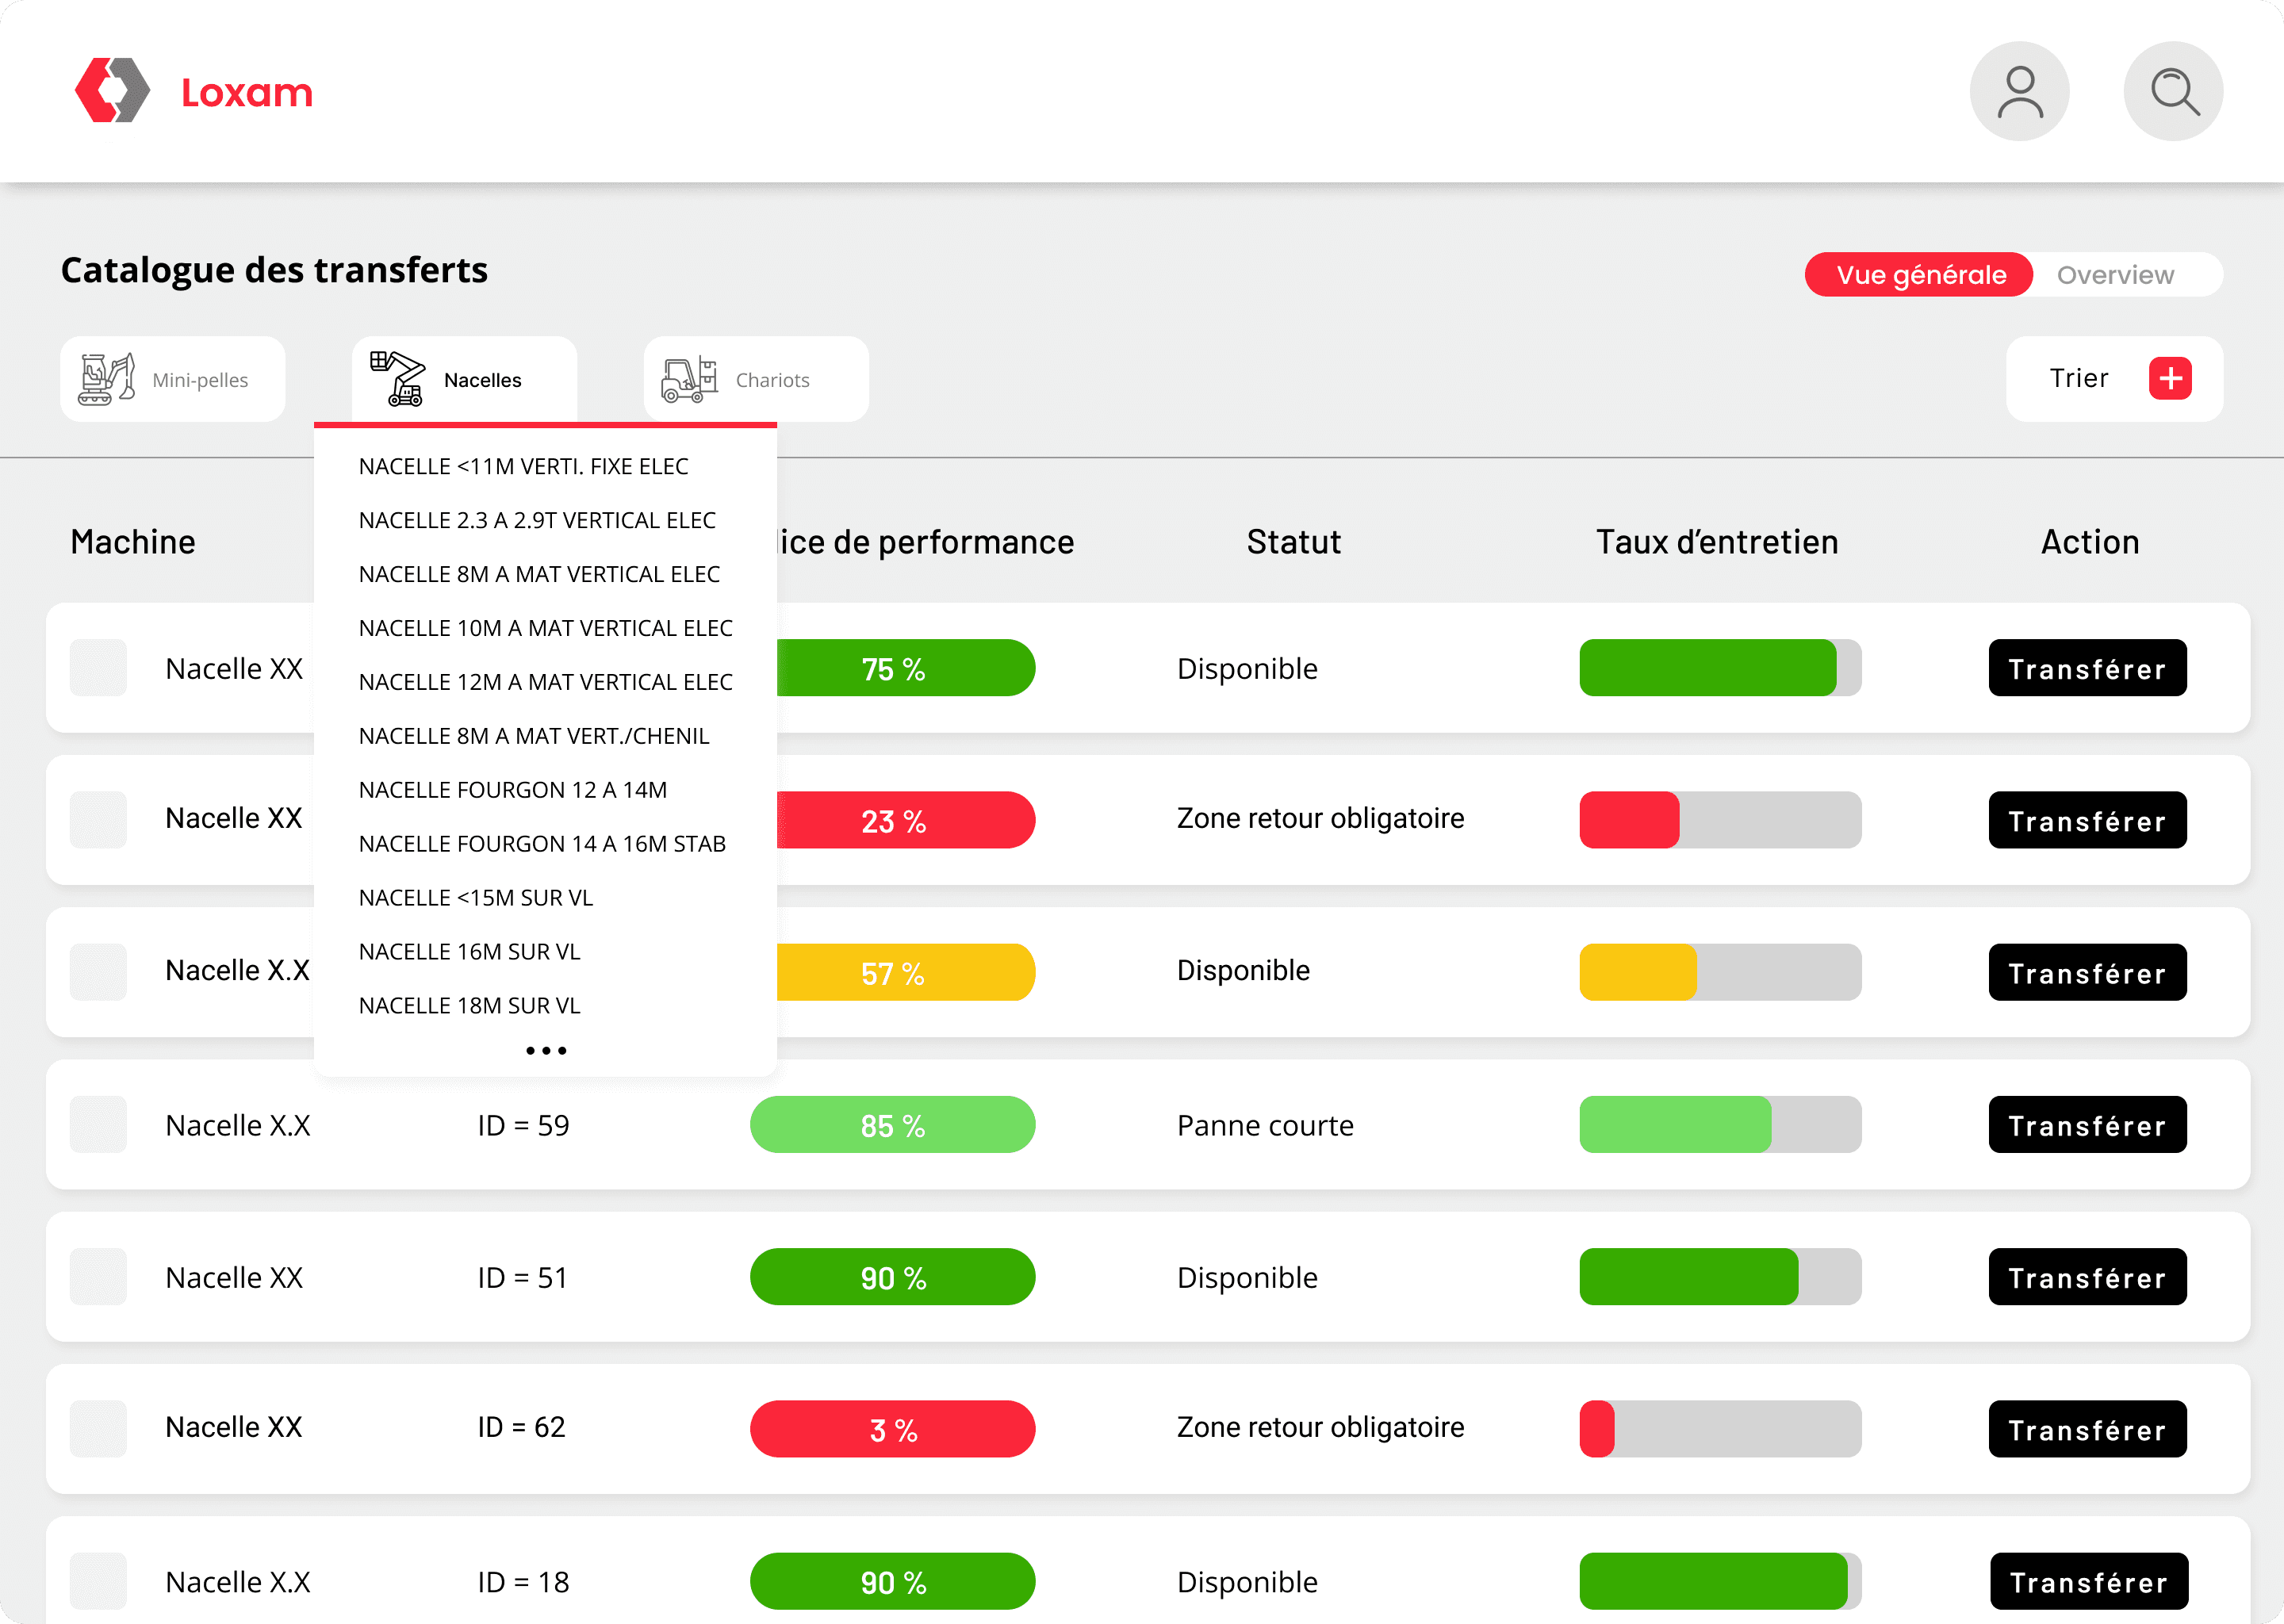Switch to the Overview view toggle
Viewport: 2284px width, 1624px height.
click(x=2115, y=275)
